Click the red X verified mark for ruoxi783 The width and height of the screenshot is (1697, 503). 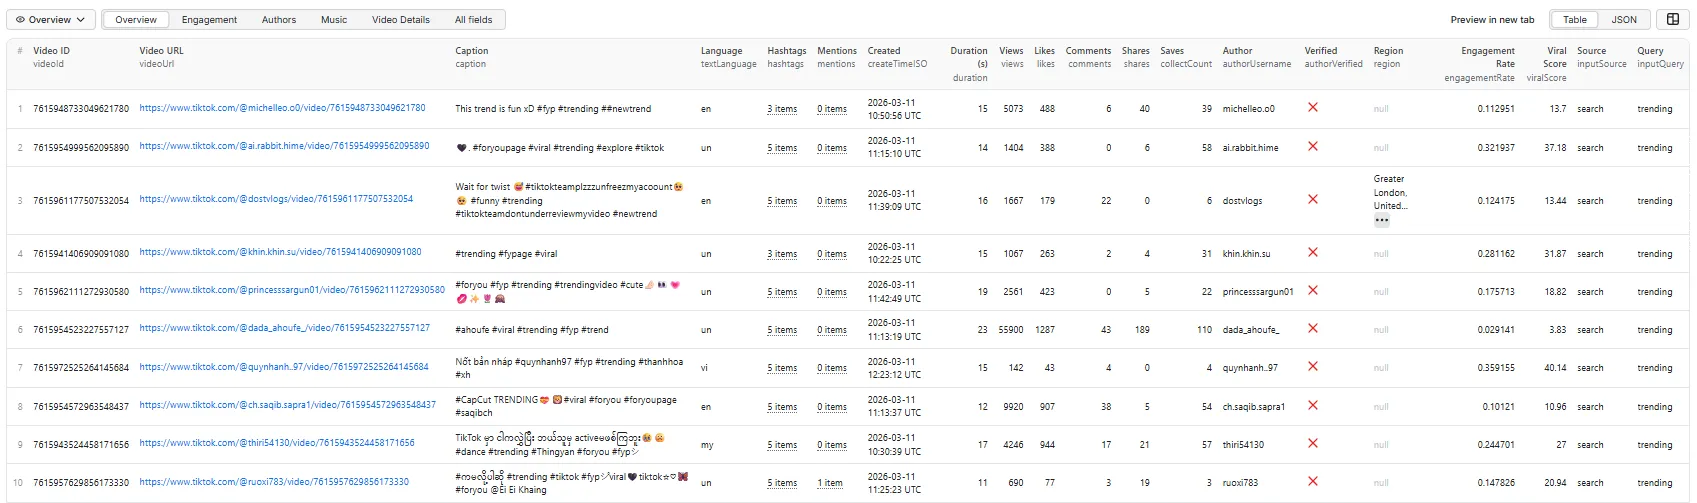pos(1313,481)
